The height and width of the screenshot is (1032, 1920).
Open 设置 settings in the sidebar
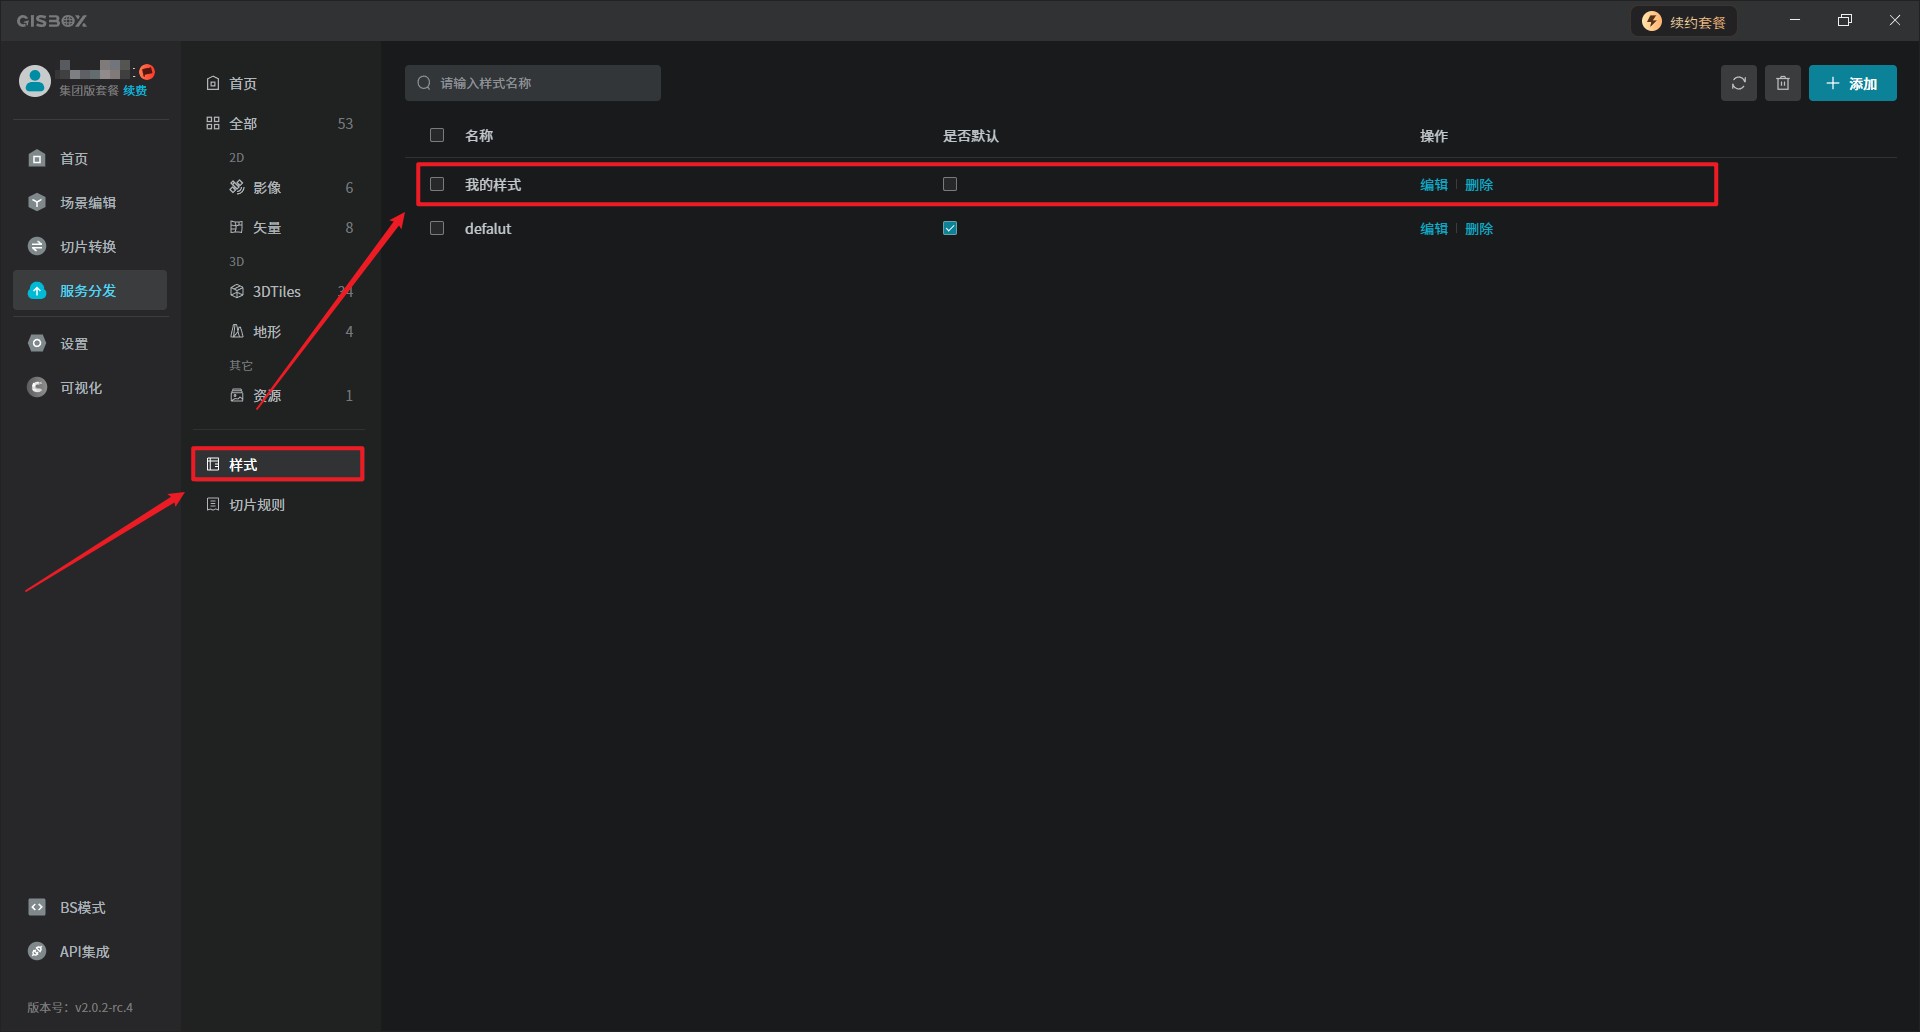pos(73,344)
